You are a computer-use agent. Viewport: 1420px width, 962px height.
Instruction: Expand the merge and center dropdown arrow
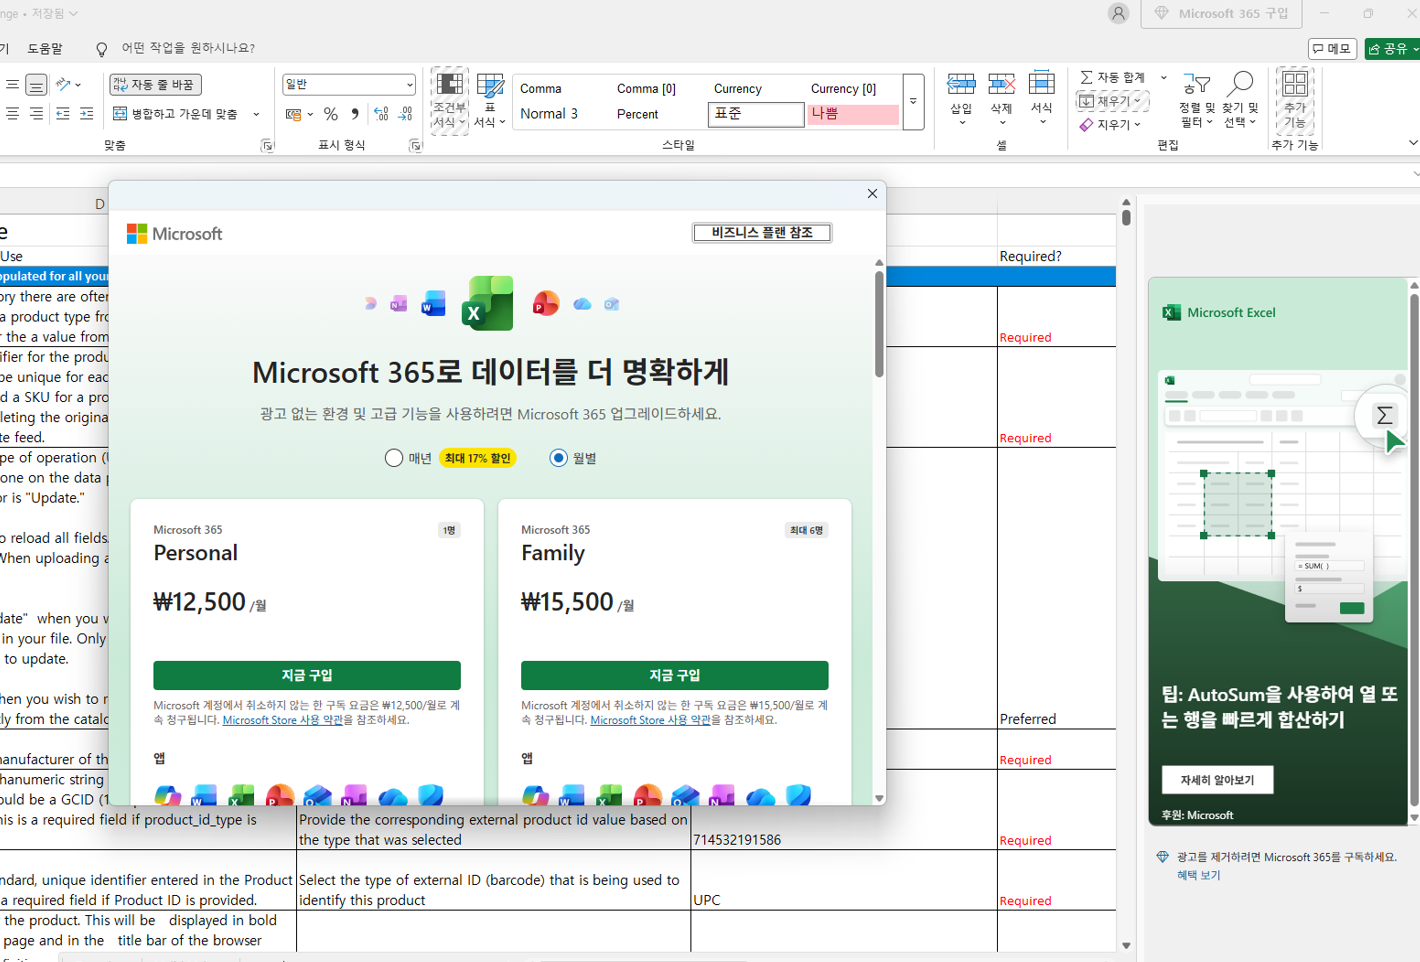pyautogui.click(x=256, y=114)
